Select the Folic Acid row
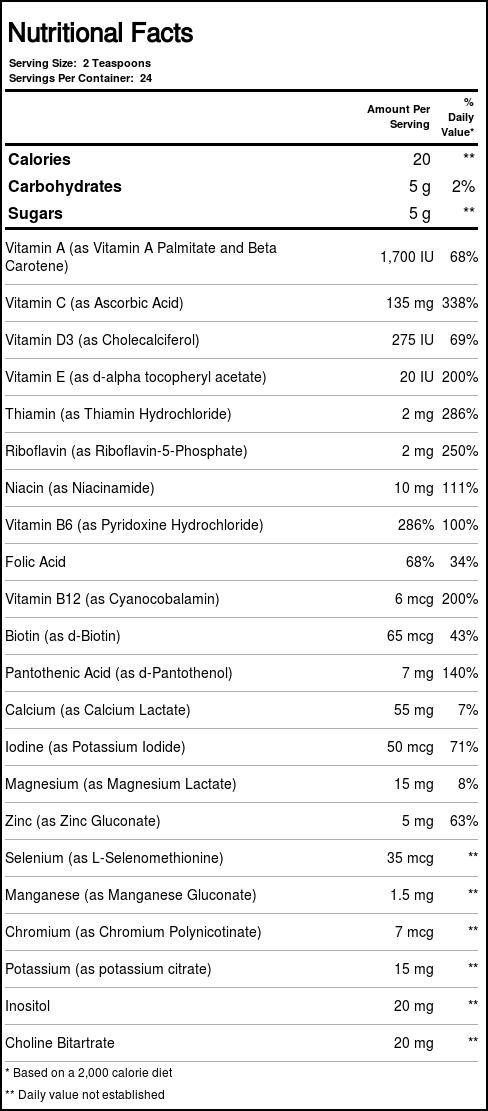488x1111 pixels. click(244, 562)
